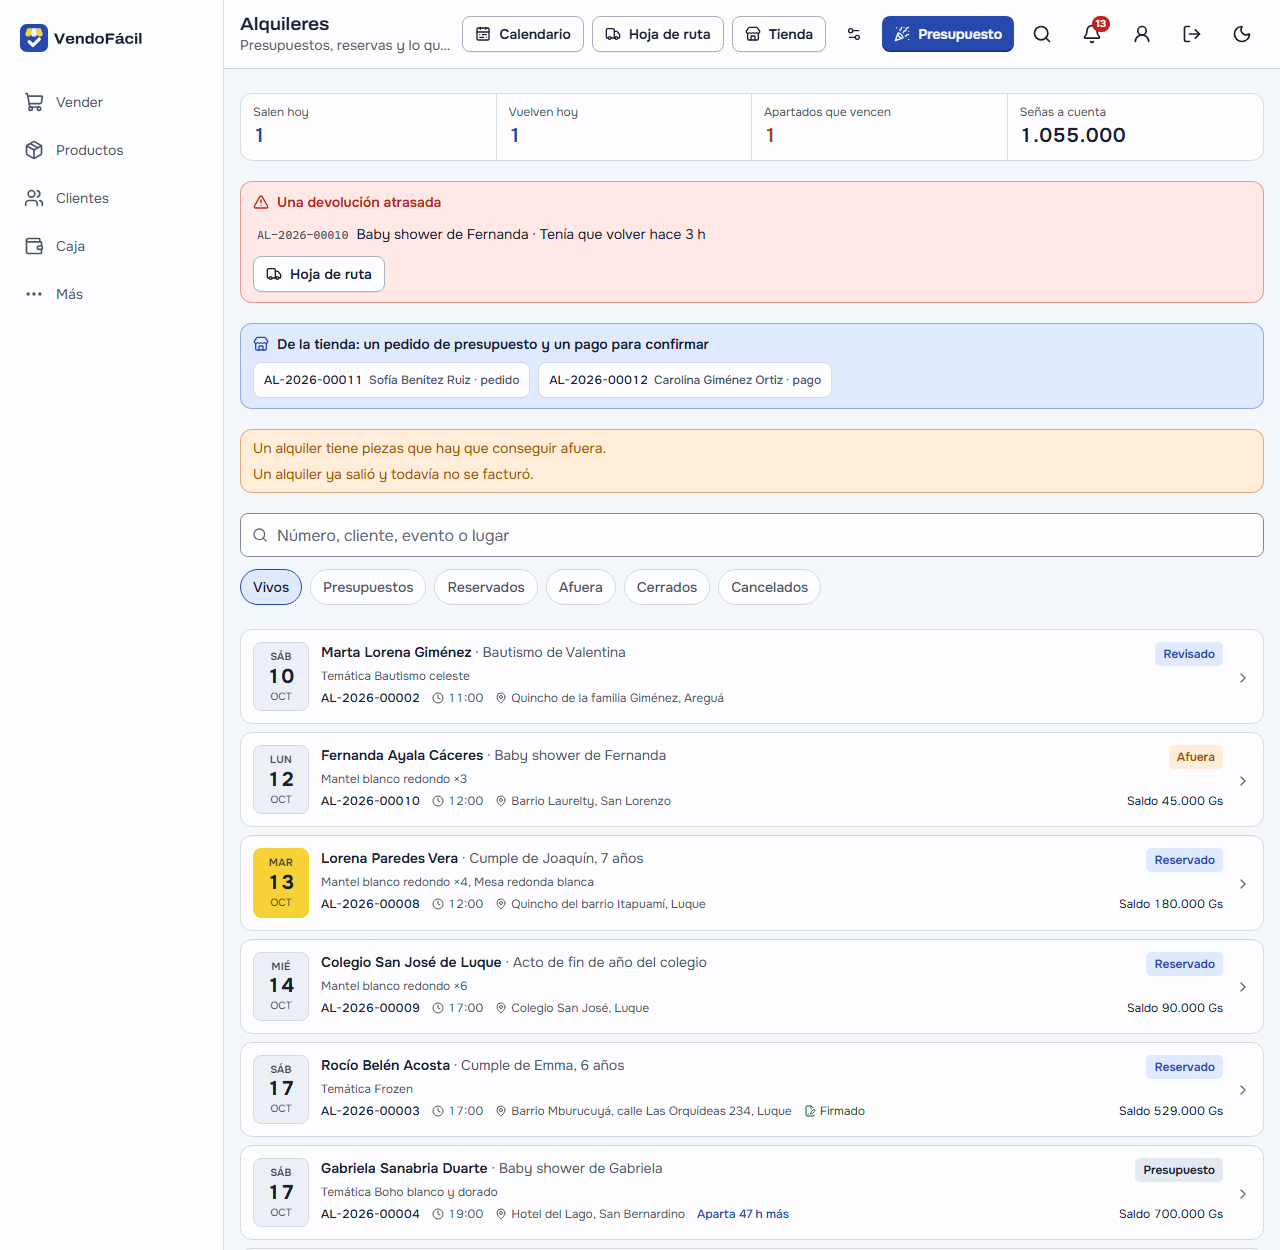Click the Señas a cuenta card
This screenshot has height=1250, width=1280.
1135,127
